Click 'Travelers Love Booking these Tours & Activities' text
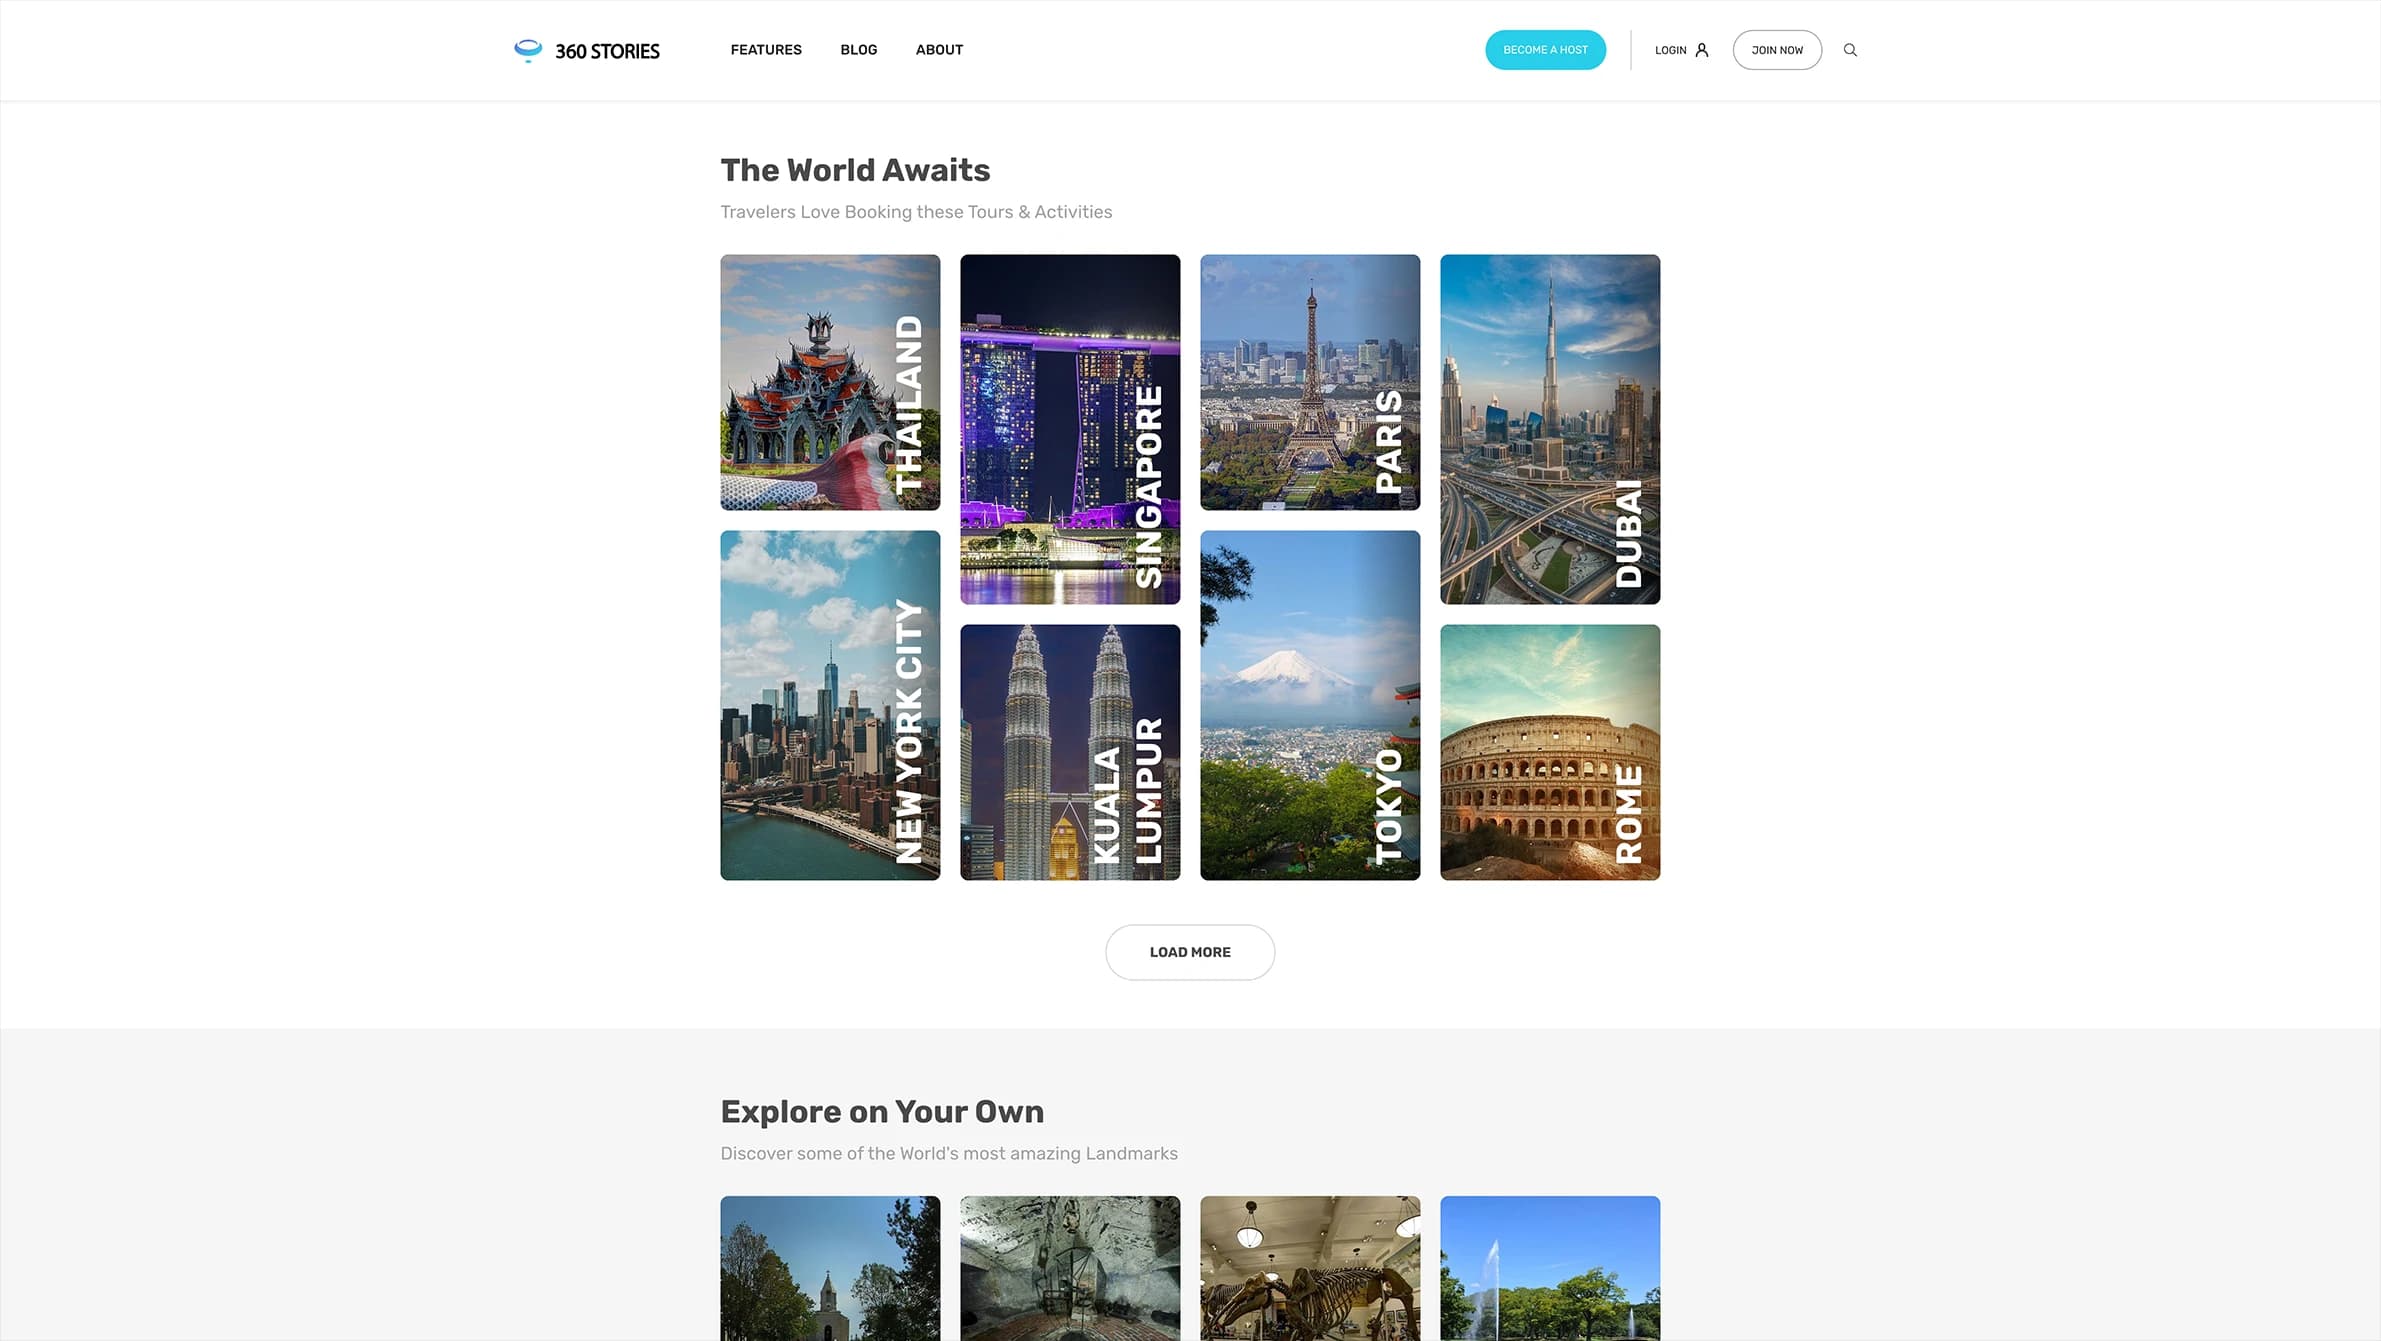 pyautogui.click(x=916, y=212)
